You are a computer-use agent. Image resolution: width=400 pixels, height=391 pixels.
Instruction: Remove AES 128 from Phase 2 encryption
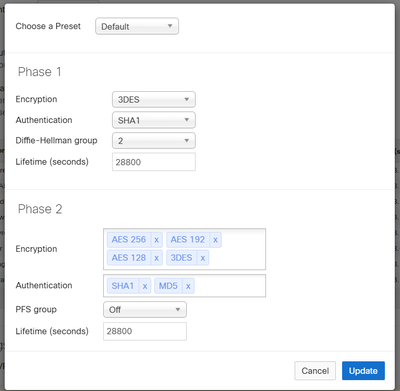point(156,258)
